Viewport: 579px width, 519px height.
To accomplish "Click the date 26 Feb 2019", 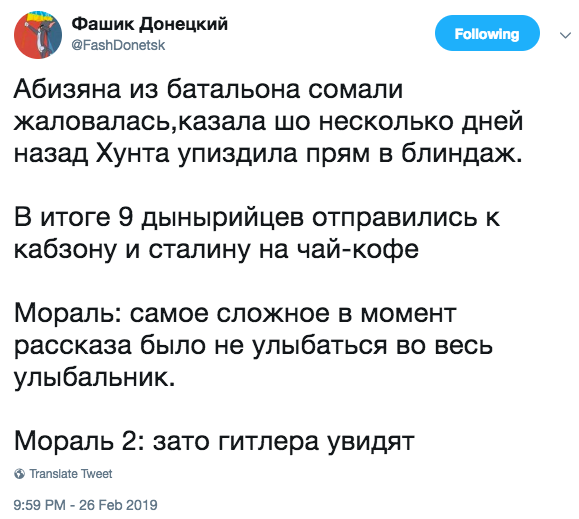I will pos(118,505).
